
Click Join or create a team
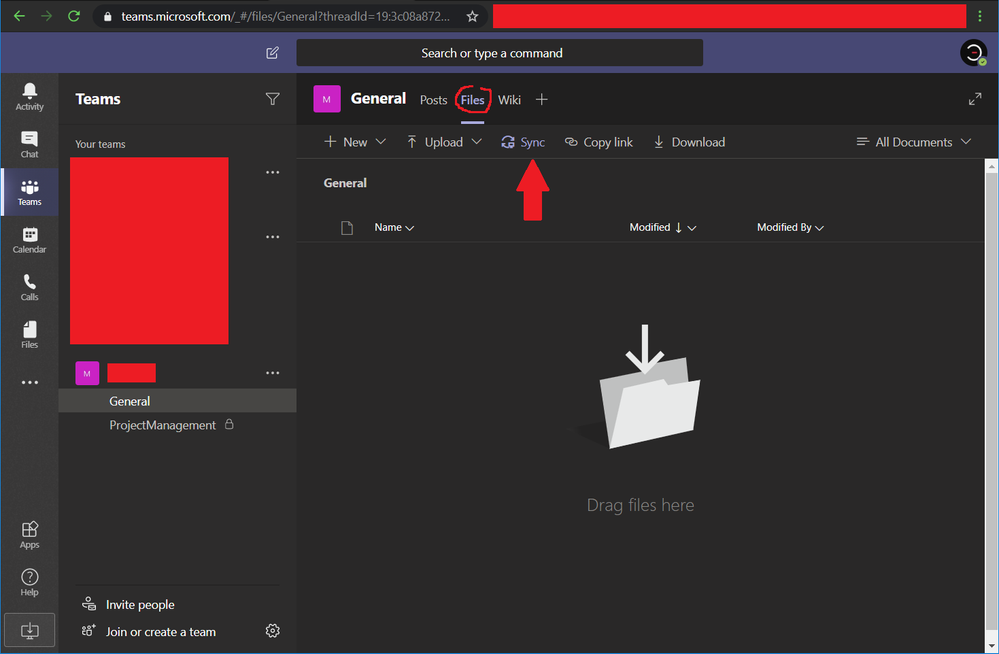148,632
